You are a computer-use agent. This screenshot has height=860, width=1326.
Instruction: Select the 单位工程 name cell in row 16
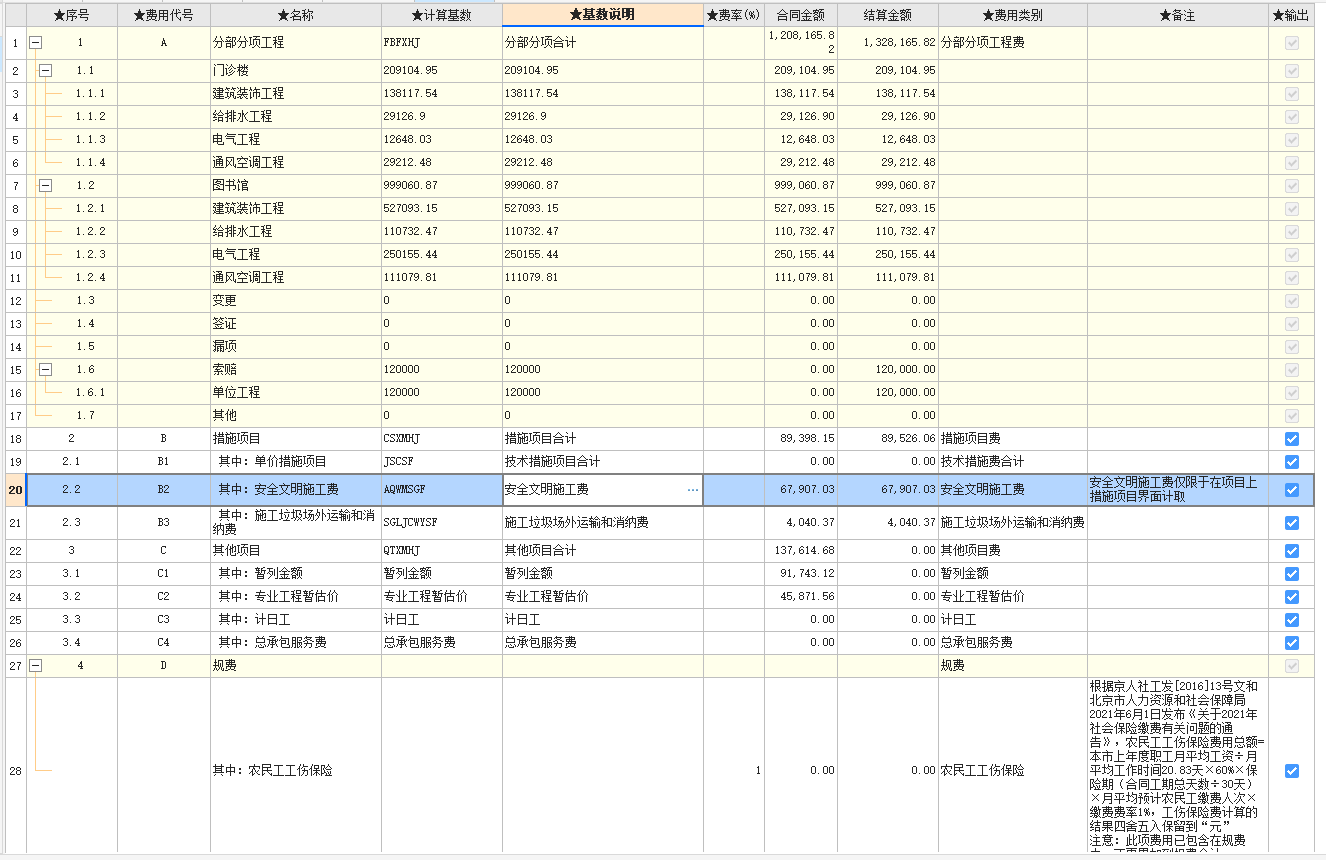point(296,392)
